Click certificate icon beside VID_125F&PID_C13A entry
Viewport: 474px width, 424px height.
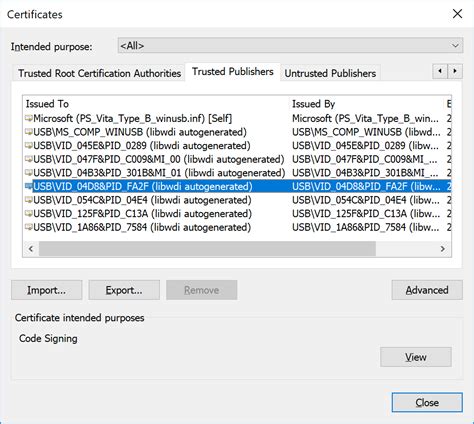[29, 214]
